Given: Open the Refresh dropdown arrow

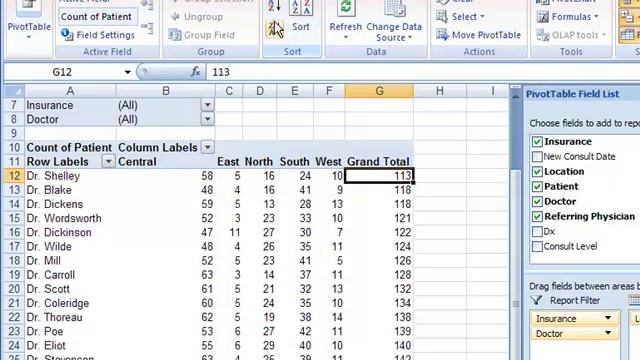Looking at the screenshot, I should pyautogui.click(x=346, y=38).
